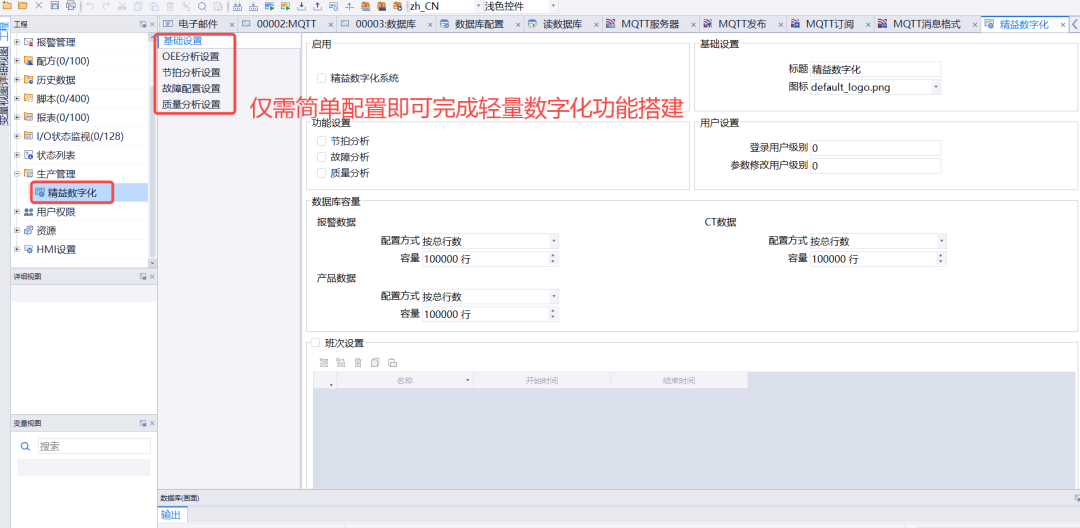The width and height of the screenshot is (1080, 528).
Task: Open the 名称 column filter arrow
Action: (x=468, y=380)
